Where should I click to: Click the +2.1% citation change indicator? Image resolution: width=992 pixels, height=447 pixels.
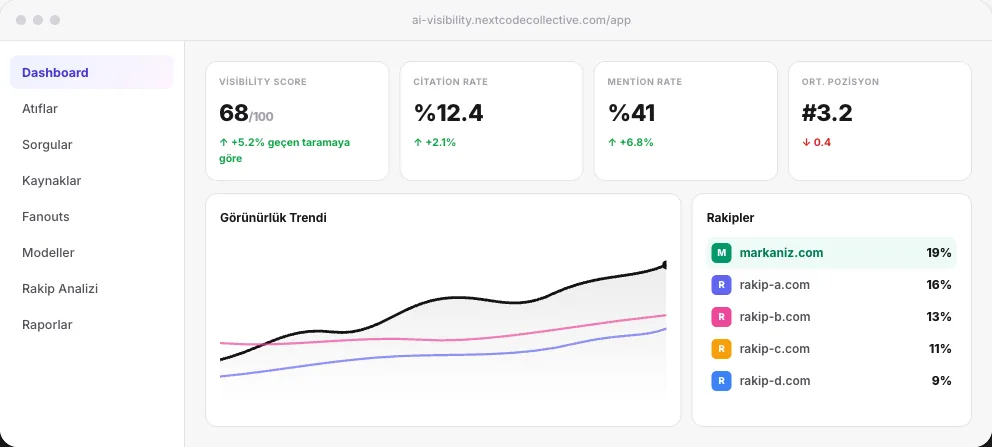click(435, 143)
